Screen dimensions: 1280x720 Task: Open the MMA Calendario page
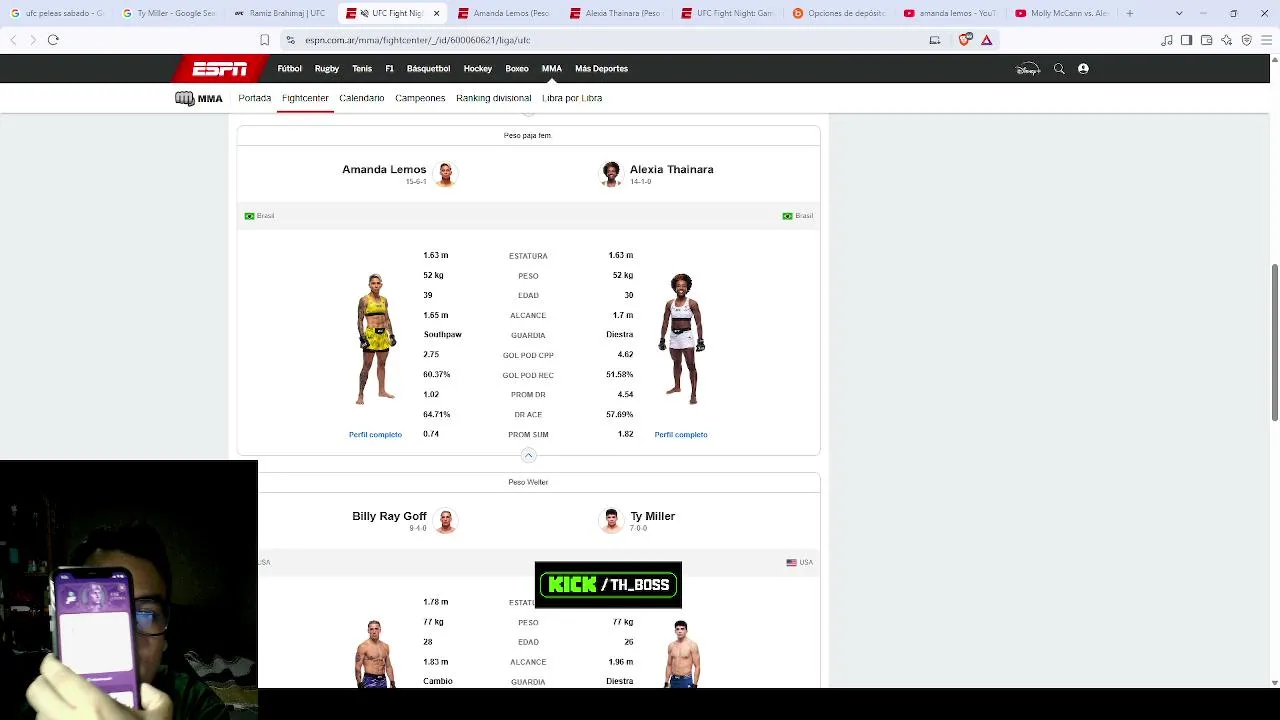coord(362,98)
